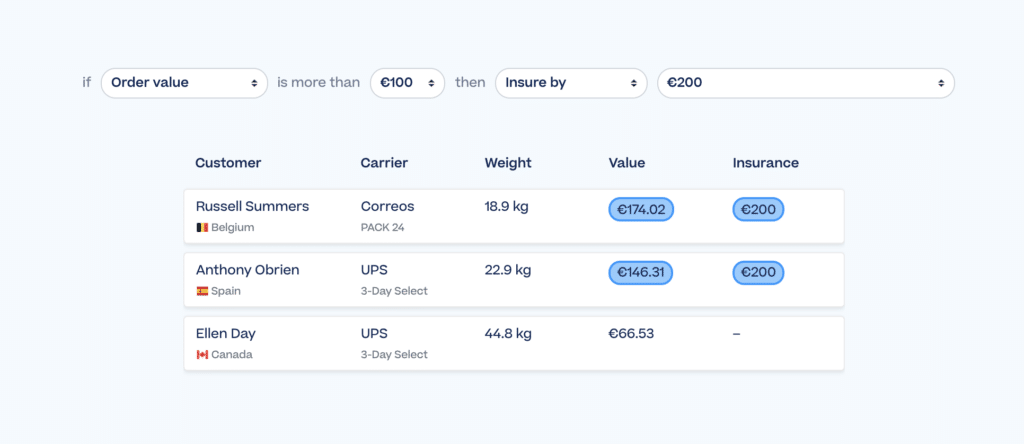
Task: Click the Canada flag icon
Action: click(202, 355)
